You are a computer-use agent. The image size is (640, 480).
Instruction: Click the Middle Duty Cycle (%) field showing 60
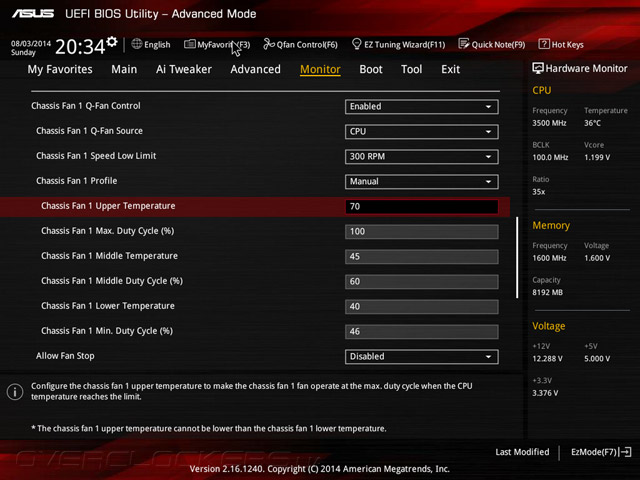click(422, 281)
